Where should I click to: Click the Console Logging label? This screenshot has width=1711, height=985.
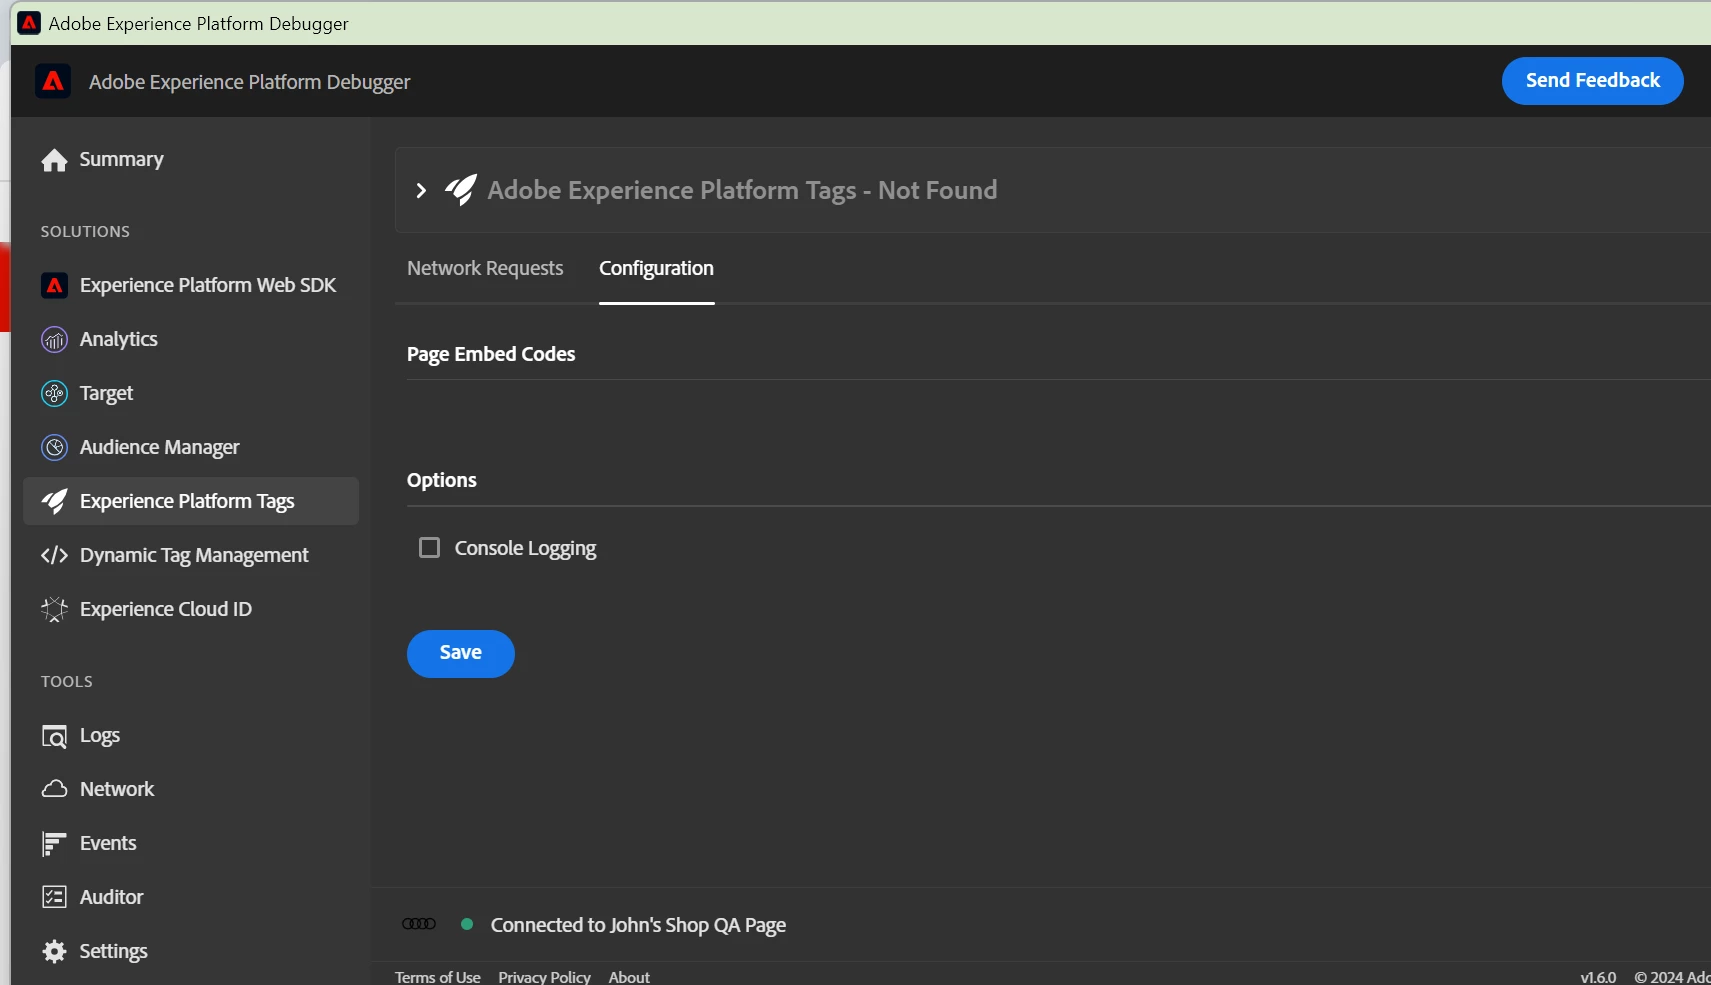point(525,548)
